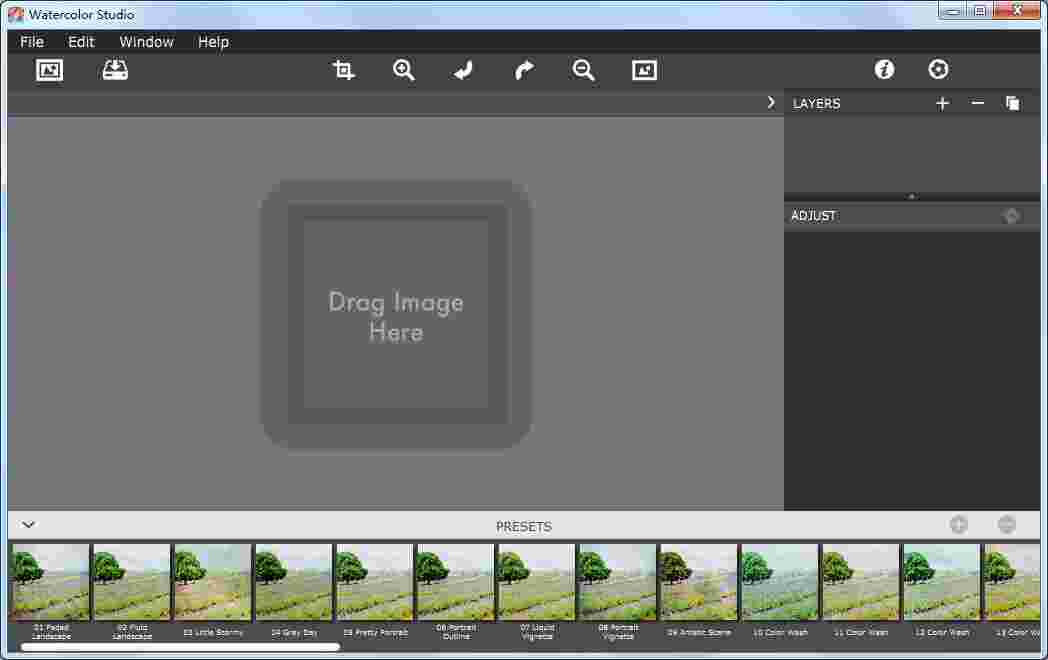Viewport: 1048px width, 660px height.
Task: Redo the last action
Action: tap(523, 69)
